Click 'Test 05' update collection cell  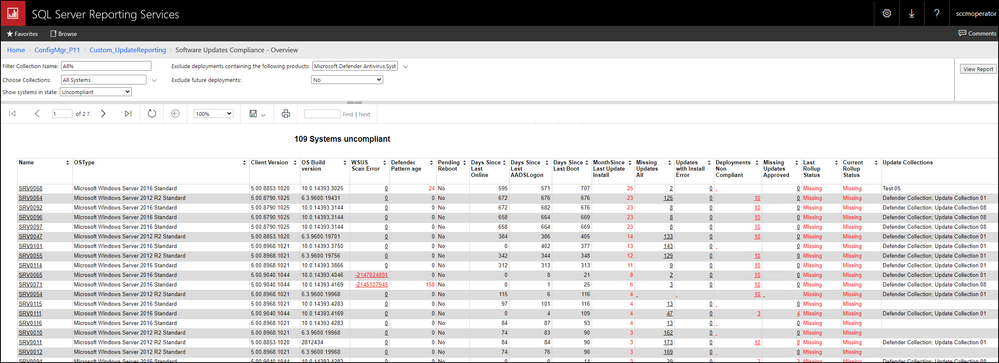[x=892, y=189]
